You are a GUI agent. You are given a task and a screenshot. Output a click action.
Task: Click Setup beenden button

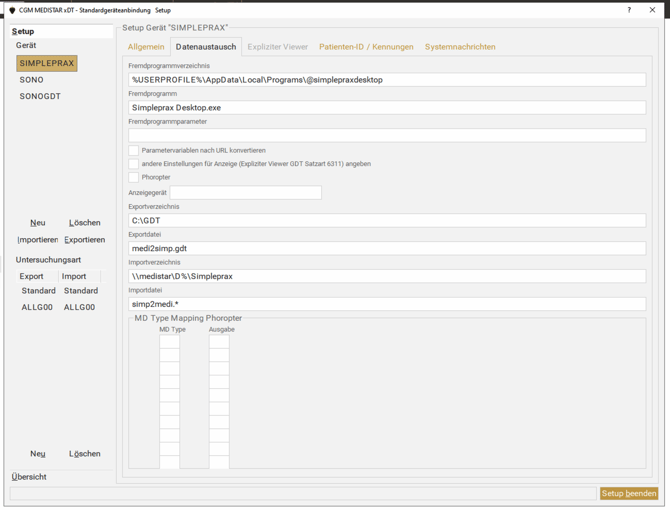click(x=629, y=494)
